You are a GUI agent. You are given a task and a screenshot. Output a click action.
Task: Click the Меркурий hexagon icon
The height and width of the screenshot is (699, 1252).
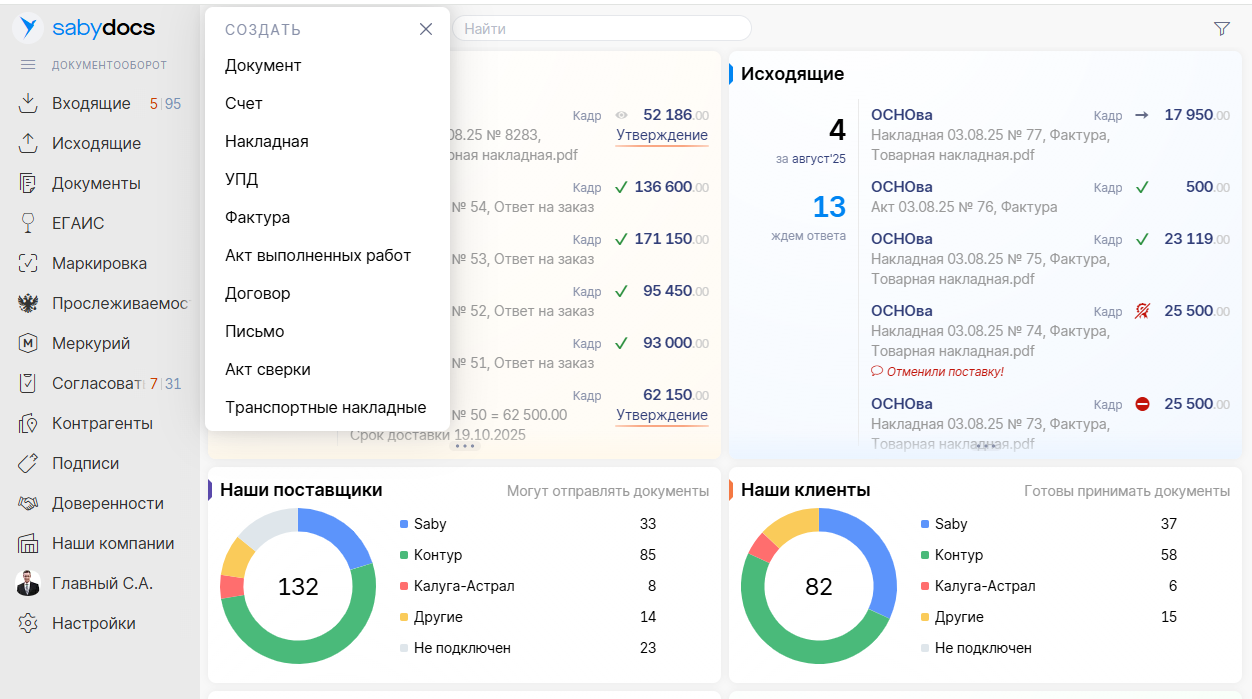point(28,343)
